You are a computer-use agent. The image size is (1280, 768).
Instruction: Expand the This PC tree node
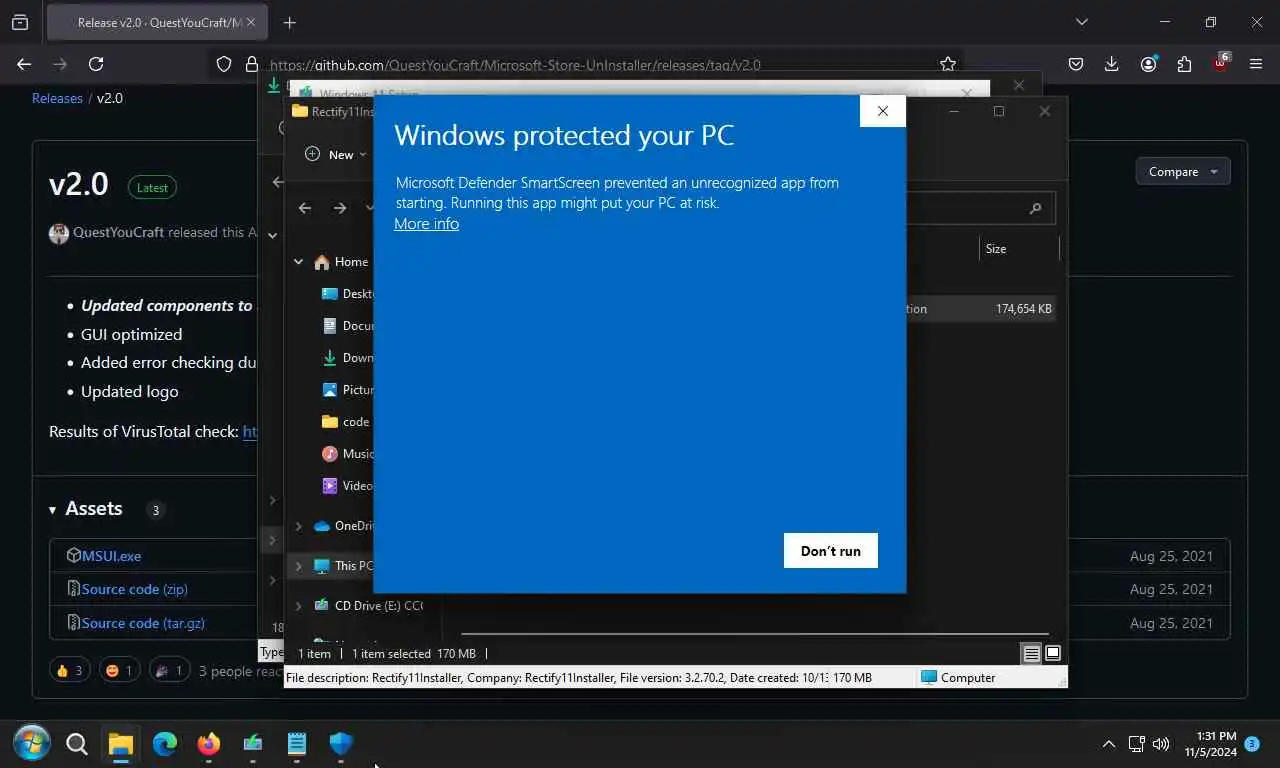click(298, 566)
